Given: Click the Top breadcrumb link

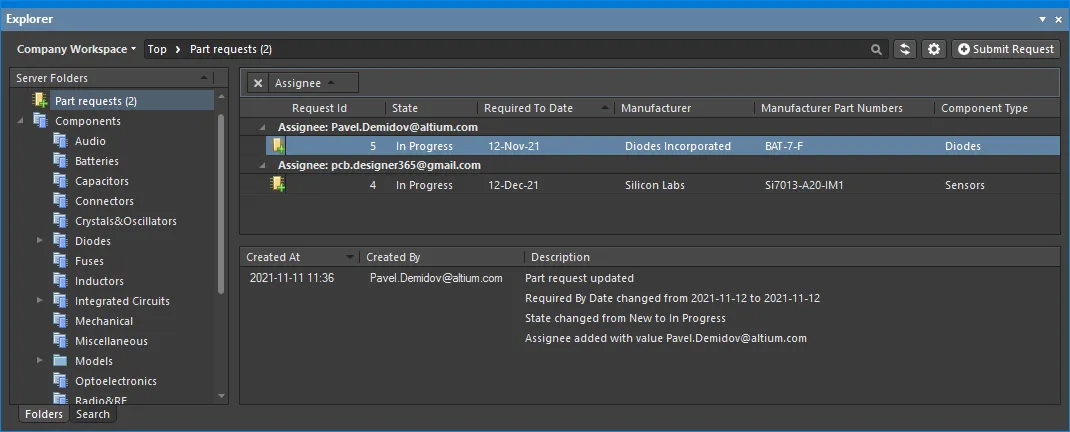Looking at the screenshot, I should click(x=157, y=49).
